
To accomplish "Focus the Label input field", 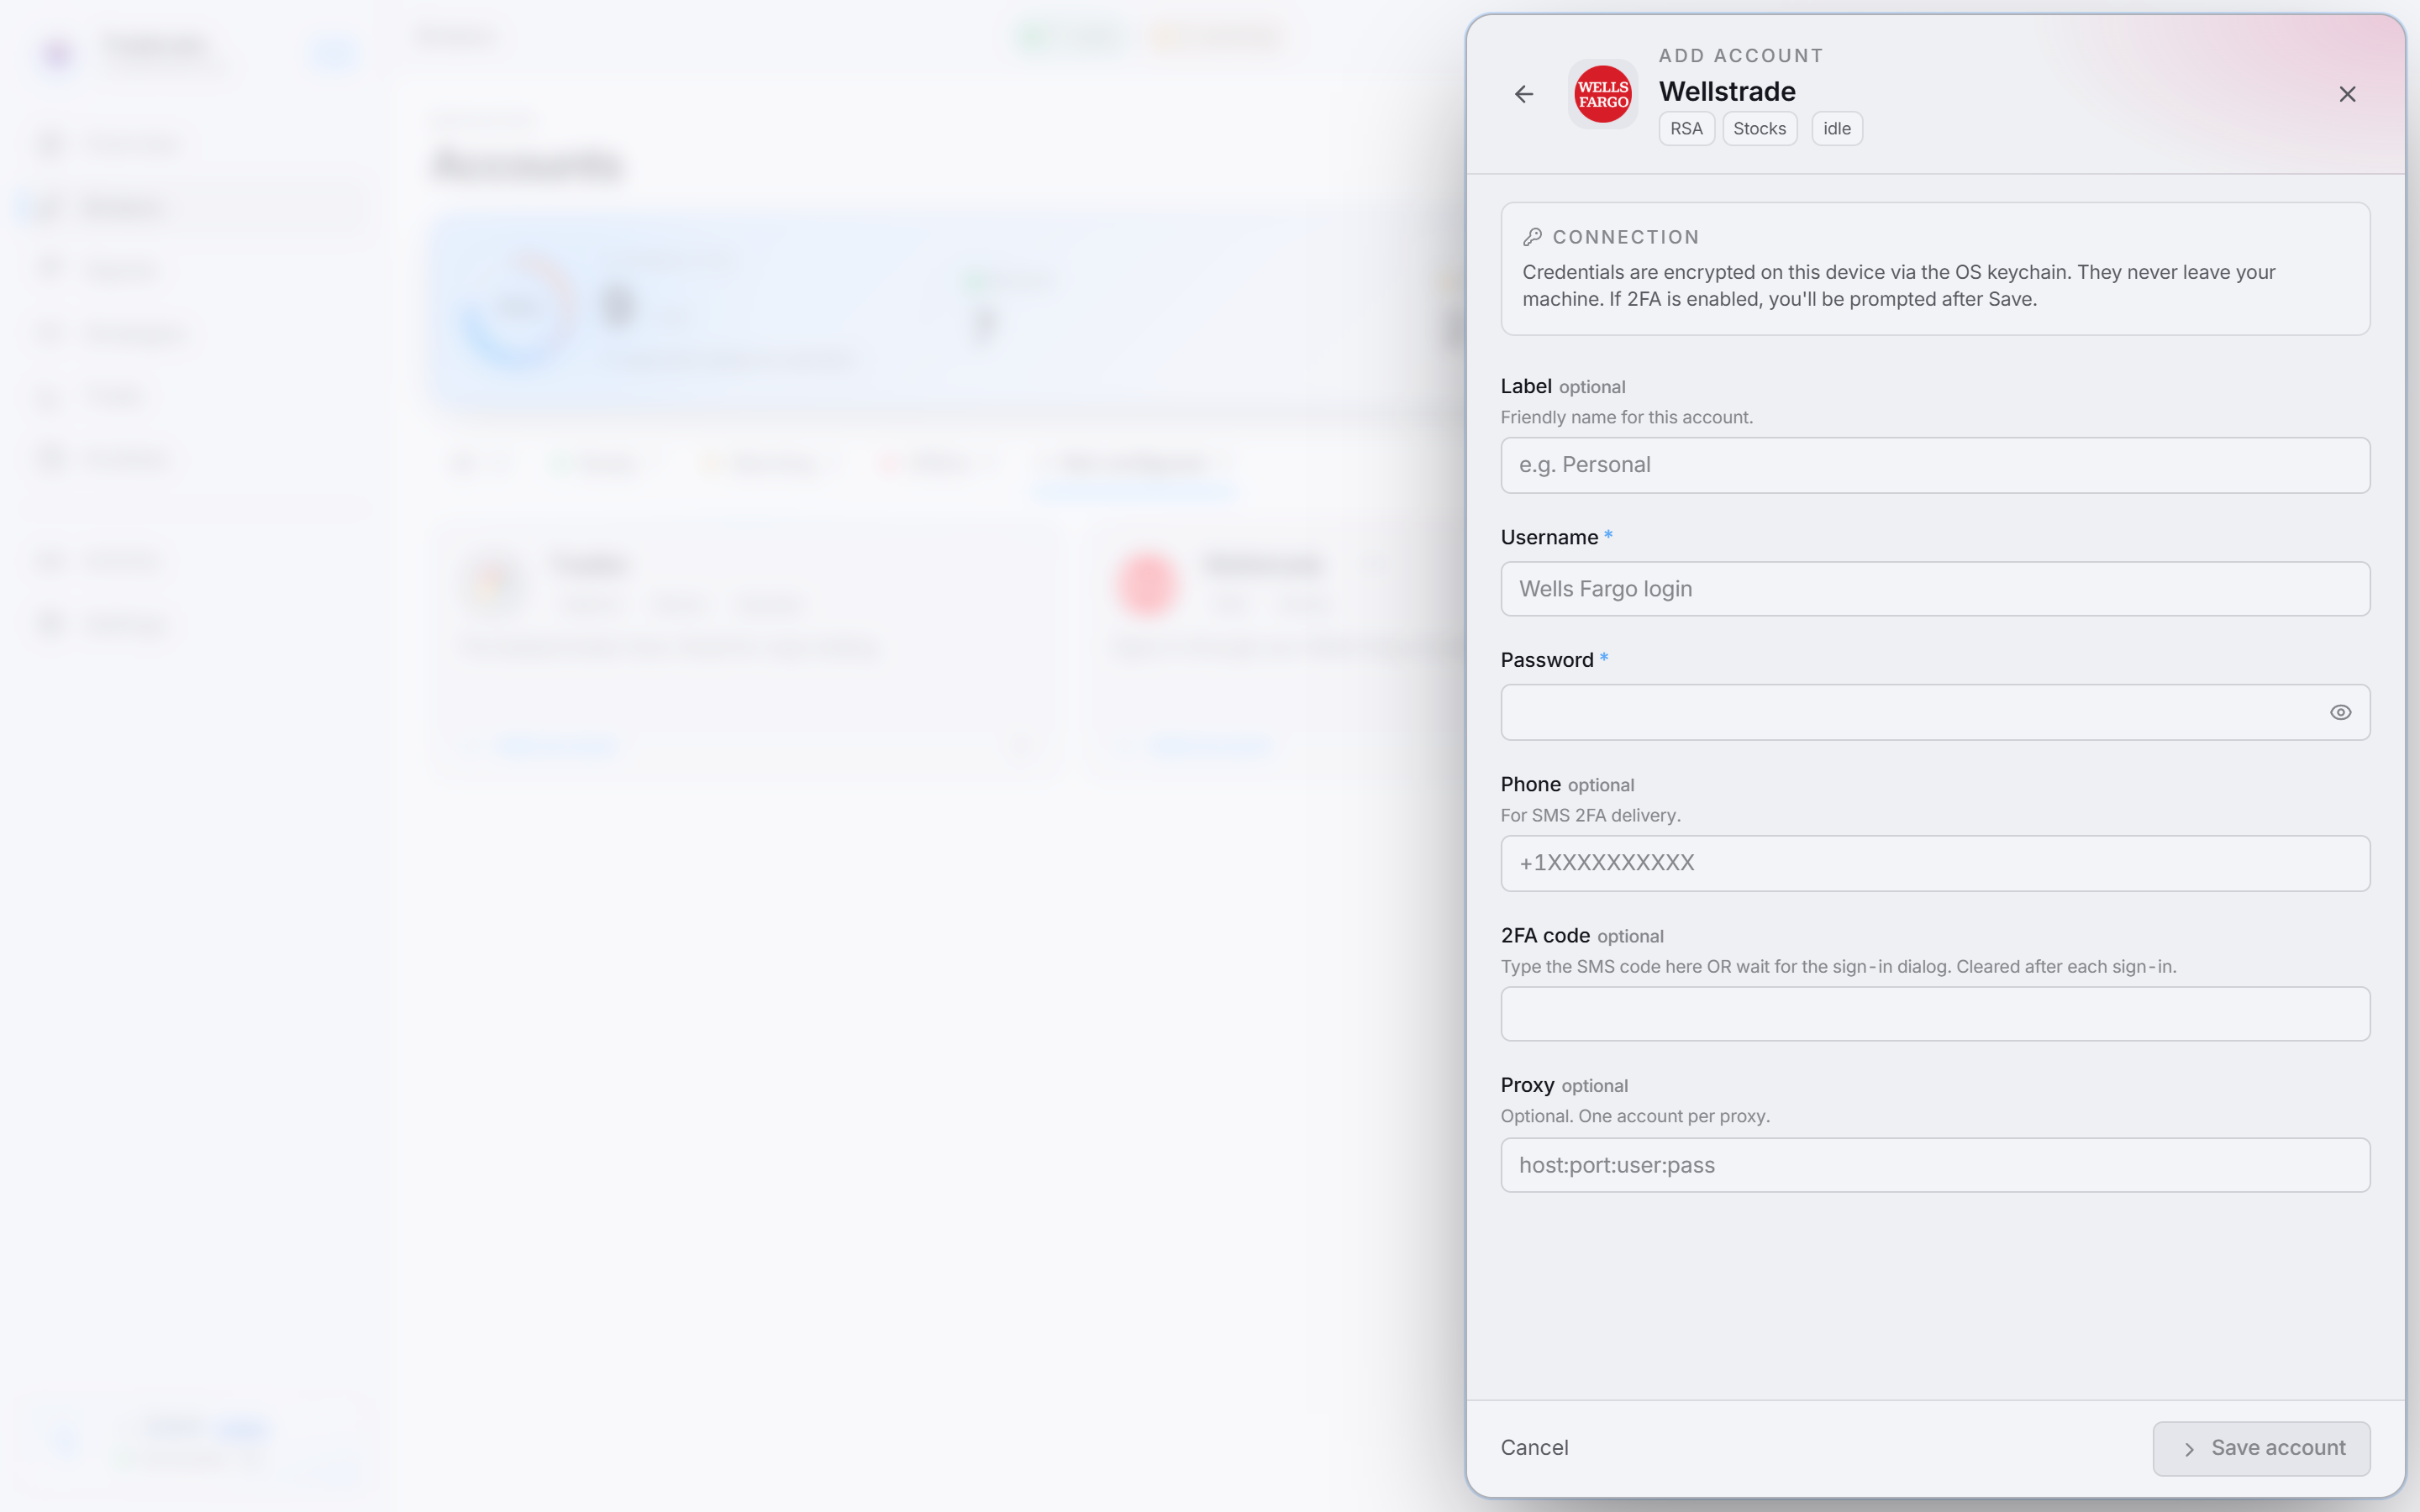I will click(1935, 465).
